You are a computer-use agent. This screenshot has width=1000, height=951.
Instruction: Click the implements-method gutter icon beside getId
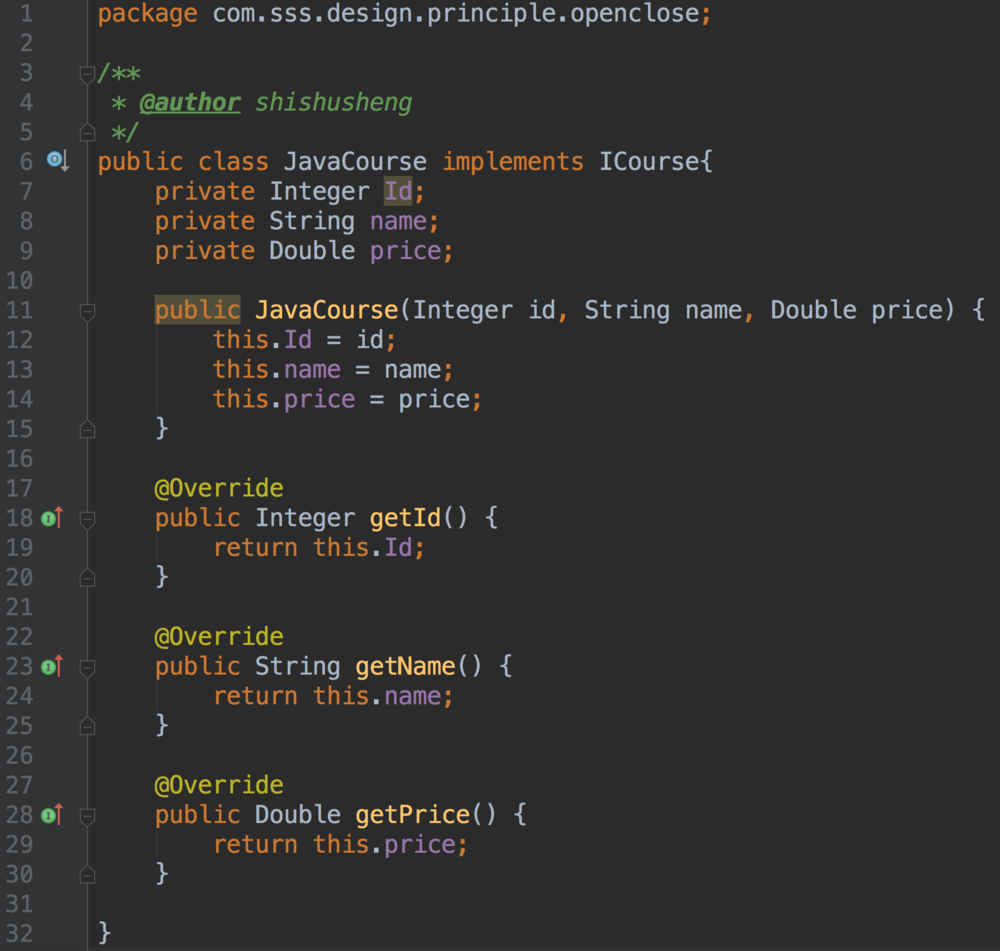tap(52, 518)
